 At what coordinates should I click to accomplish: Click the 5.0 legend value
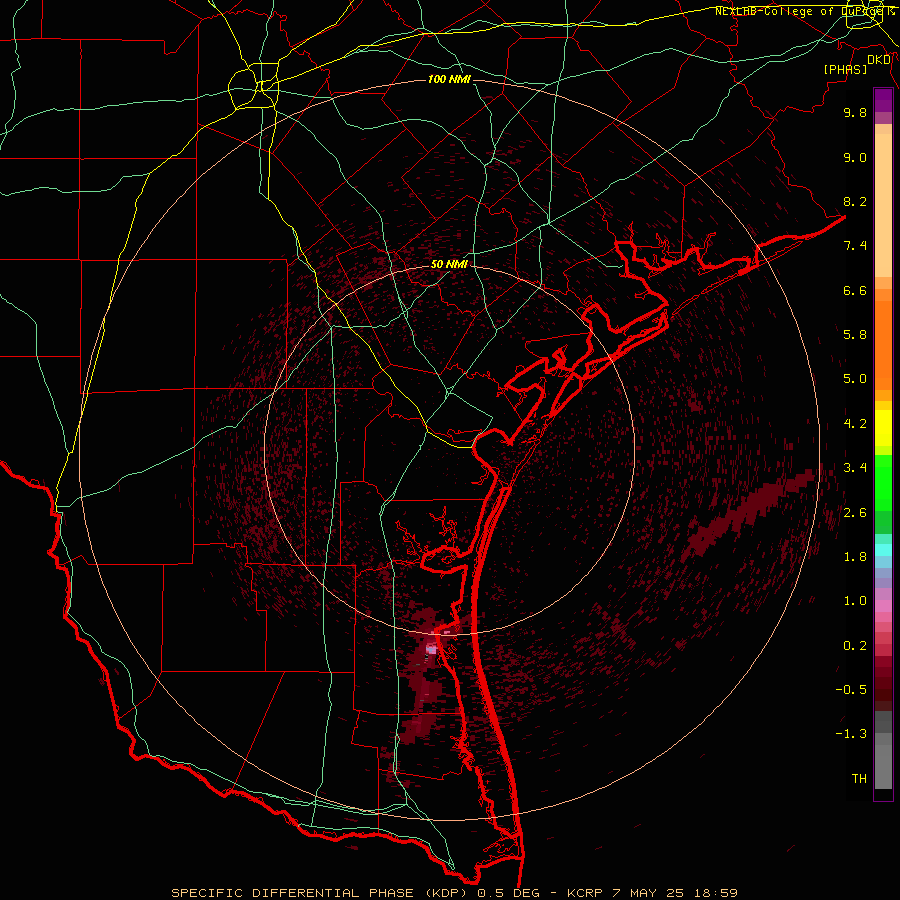(855, 379)
